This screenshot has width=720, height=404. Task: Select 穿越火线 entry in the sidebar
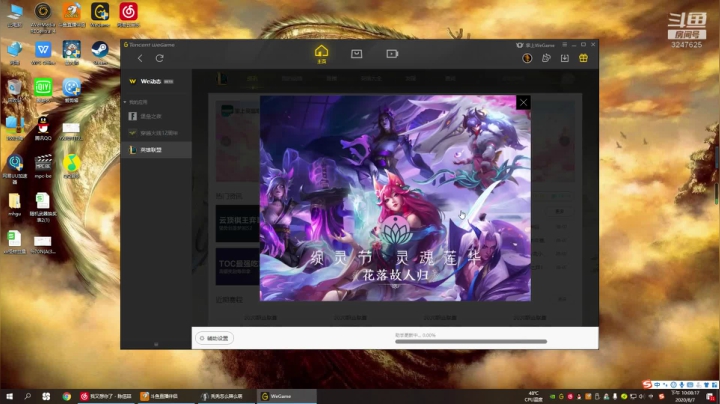(156, 133)
